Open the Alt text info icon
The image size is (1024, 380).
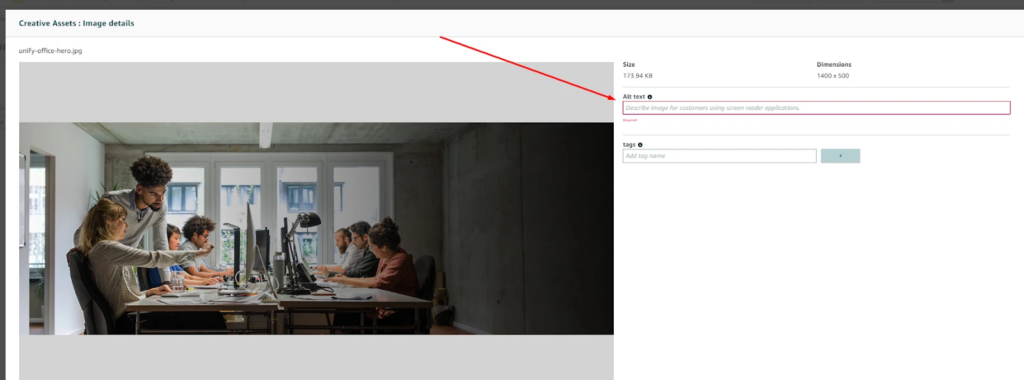[650, 97]
